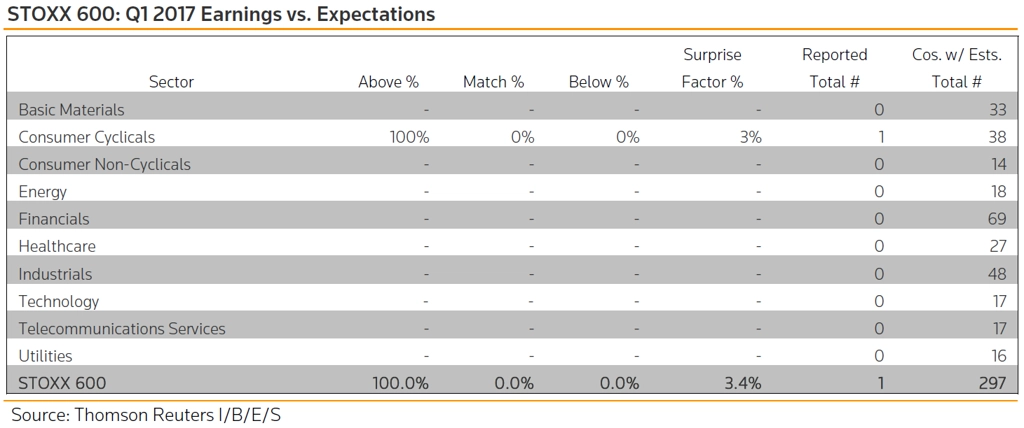Select the Above % column header
The height and width of the screenshot is (428, 1024).
[x=388, y=82]
